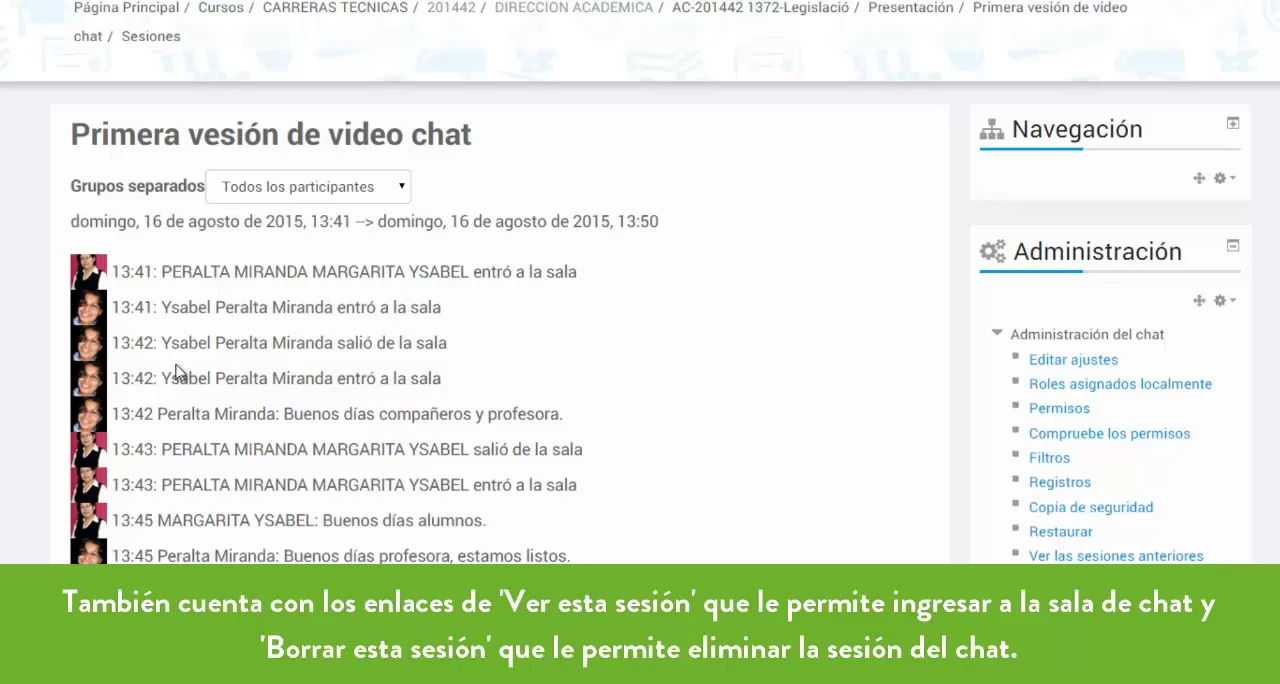
Task: Open the Permisos link
Action: (x=1059, y=408)
